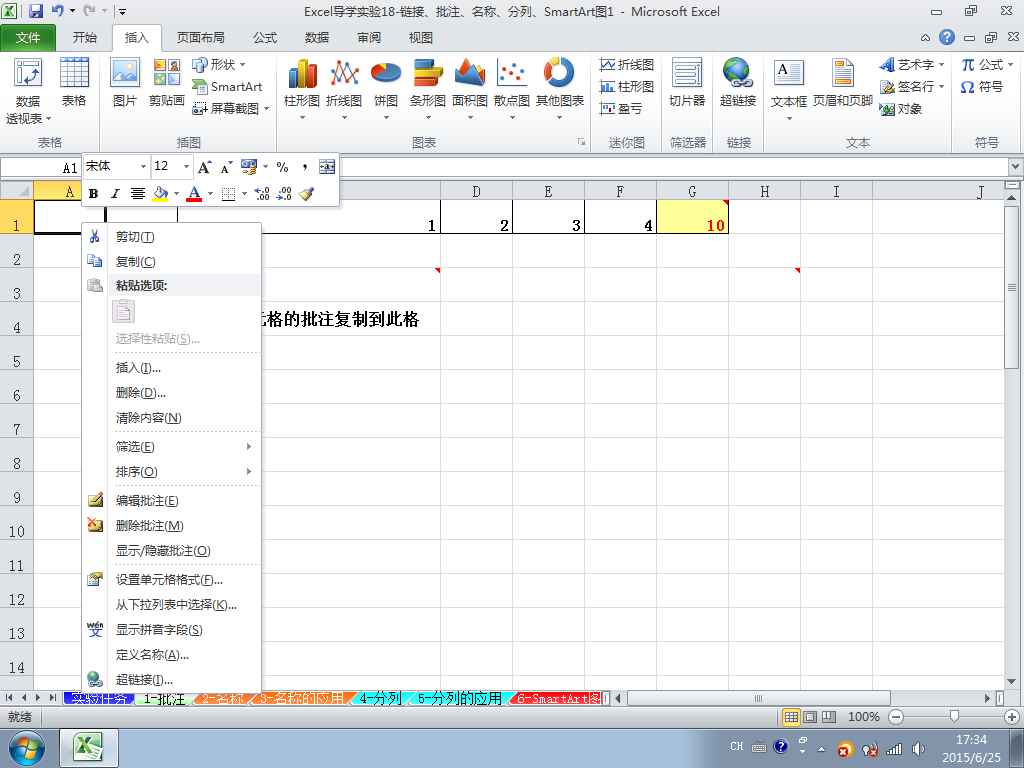Expand the 排序 sort submenu

point(172,472)
